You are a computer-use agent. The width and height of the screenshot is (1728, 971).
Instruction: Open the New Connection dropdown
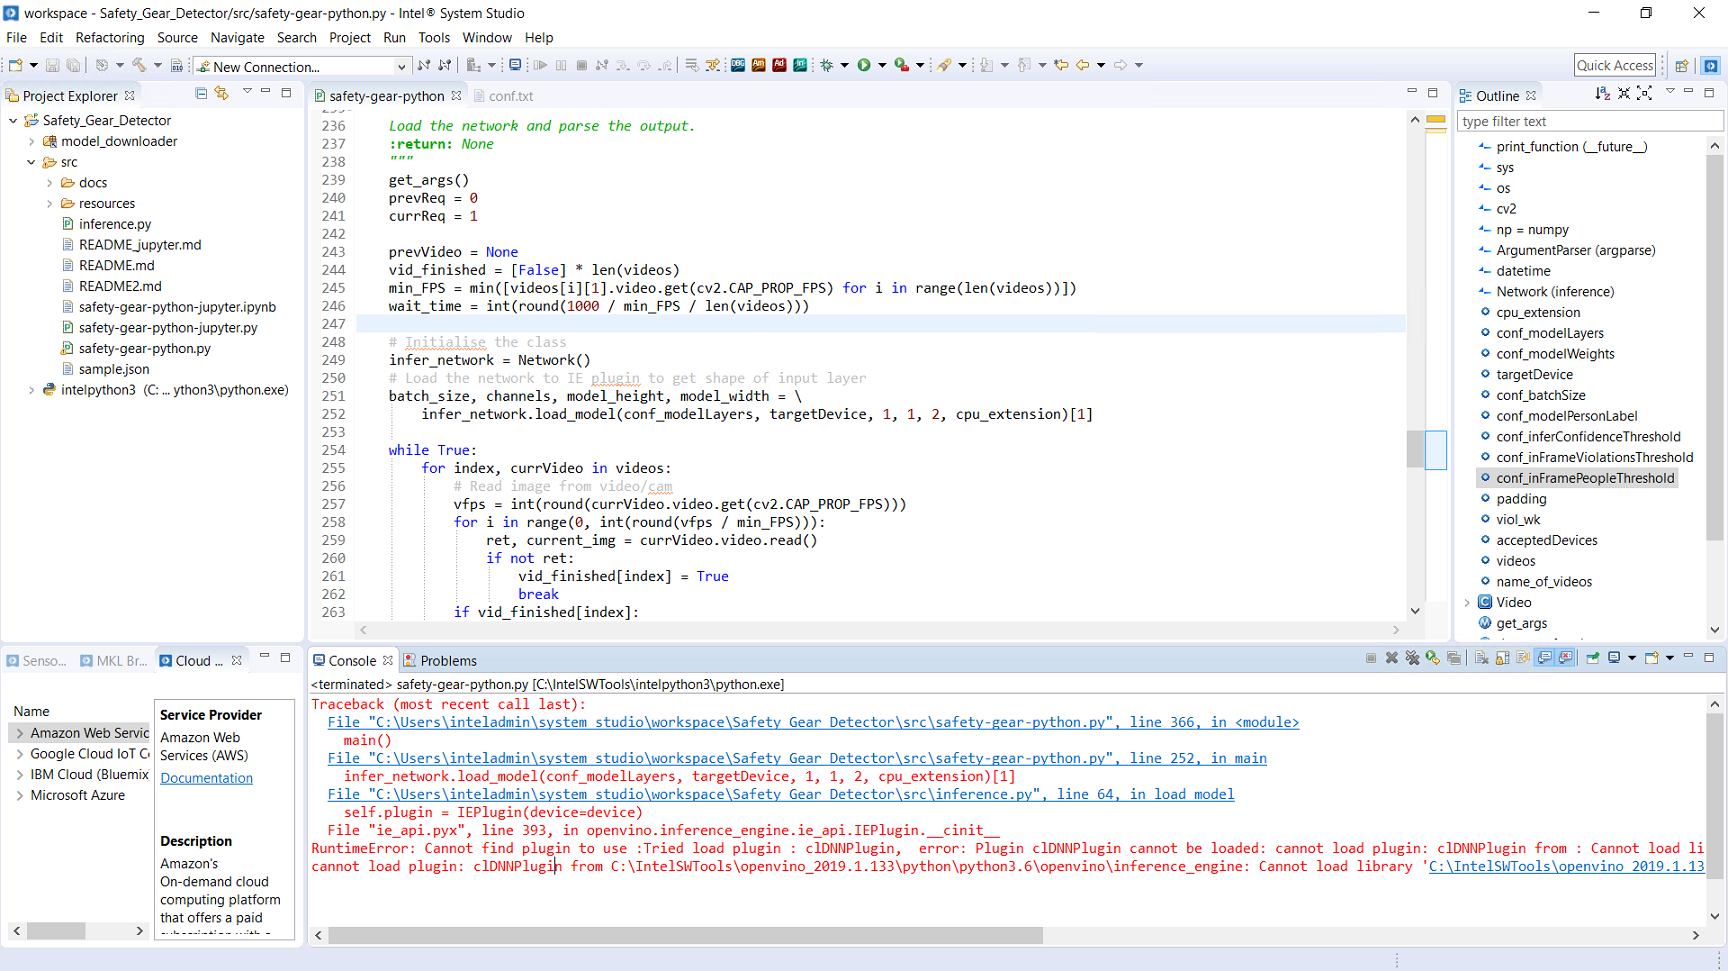[401, 67]
